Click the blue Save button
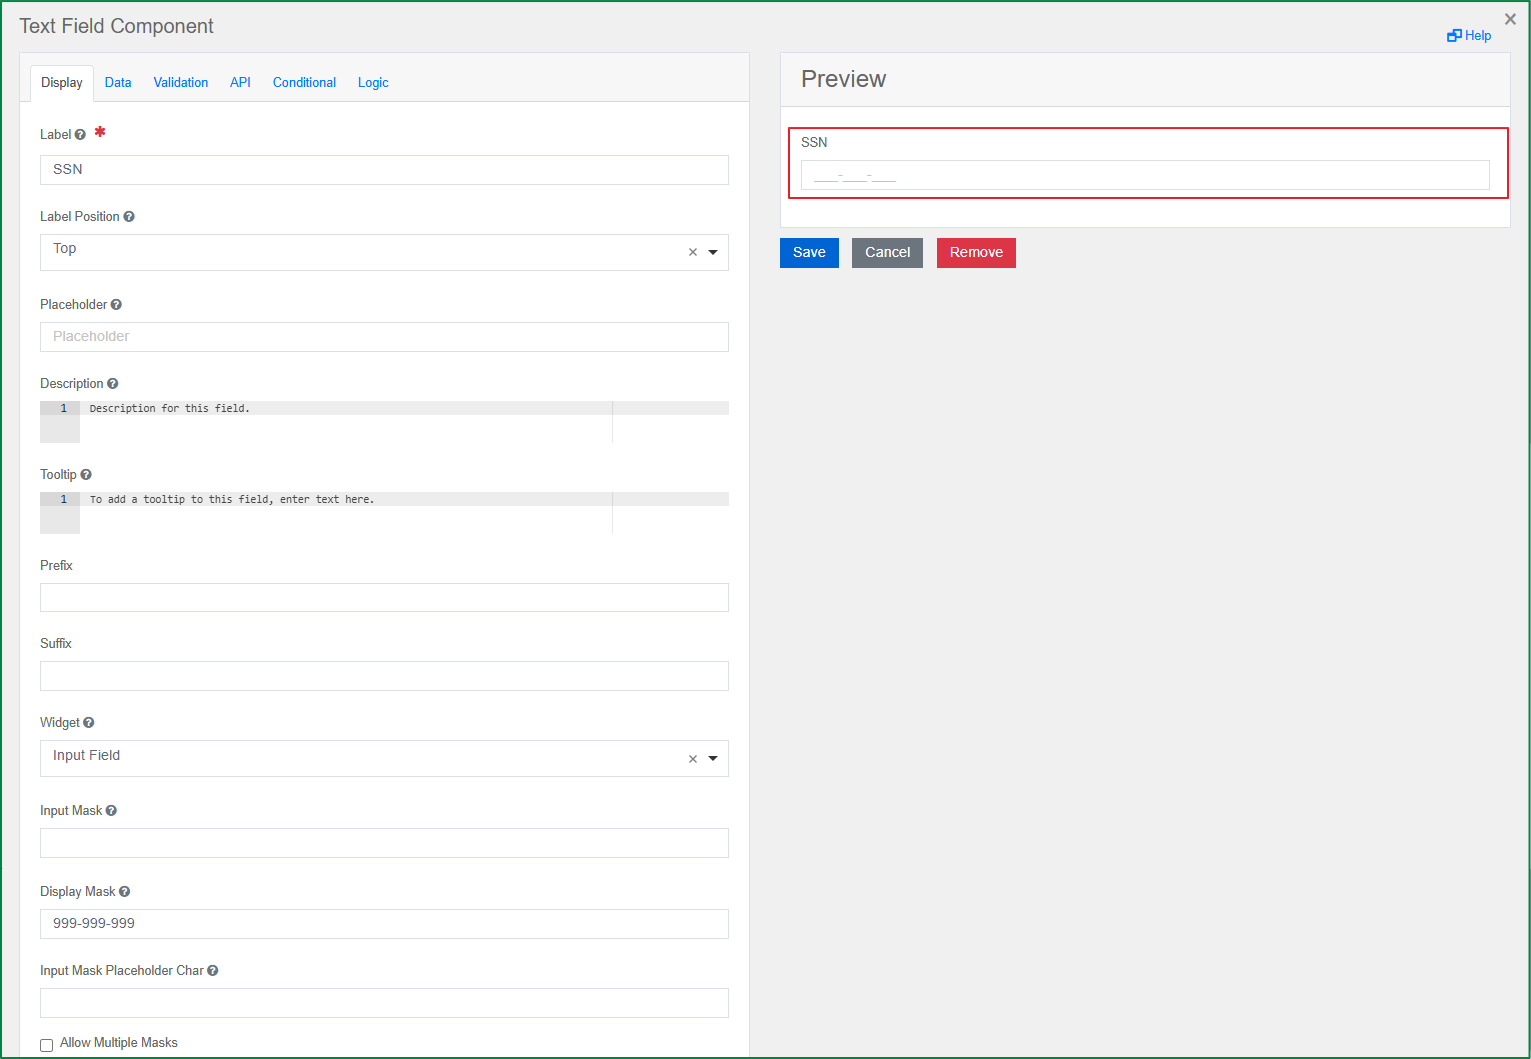Viewport: 1531px width, 1059px height. click(809, 253)
